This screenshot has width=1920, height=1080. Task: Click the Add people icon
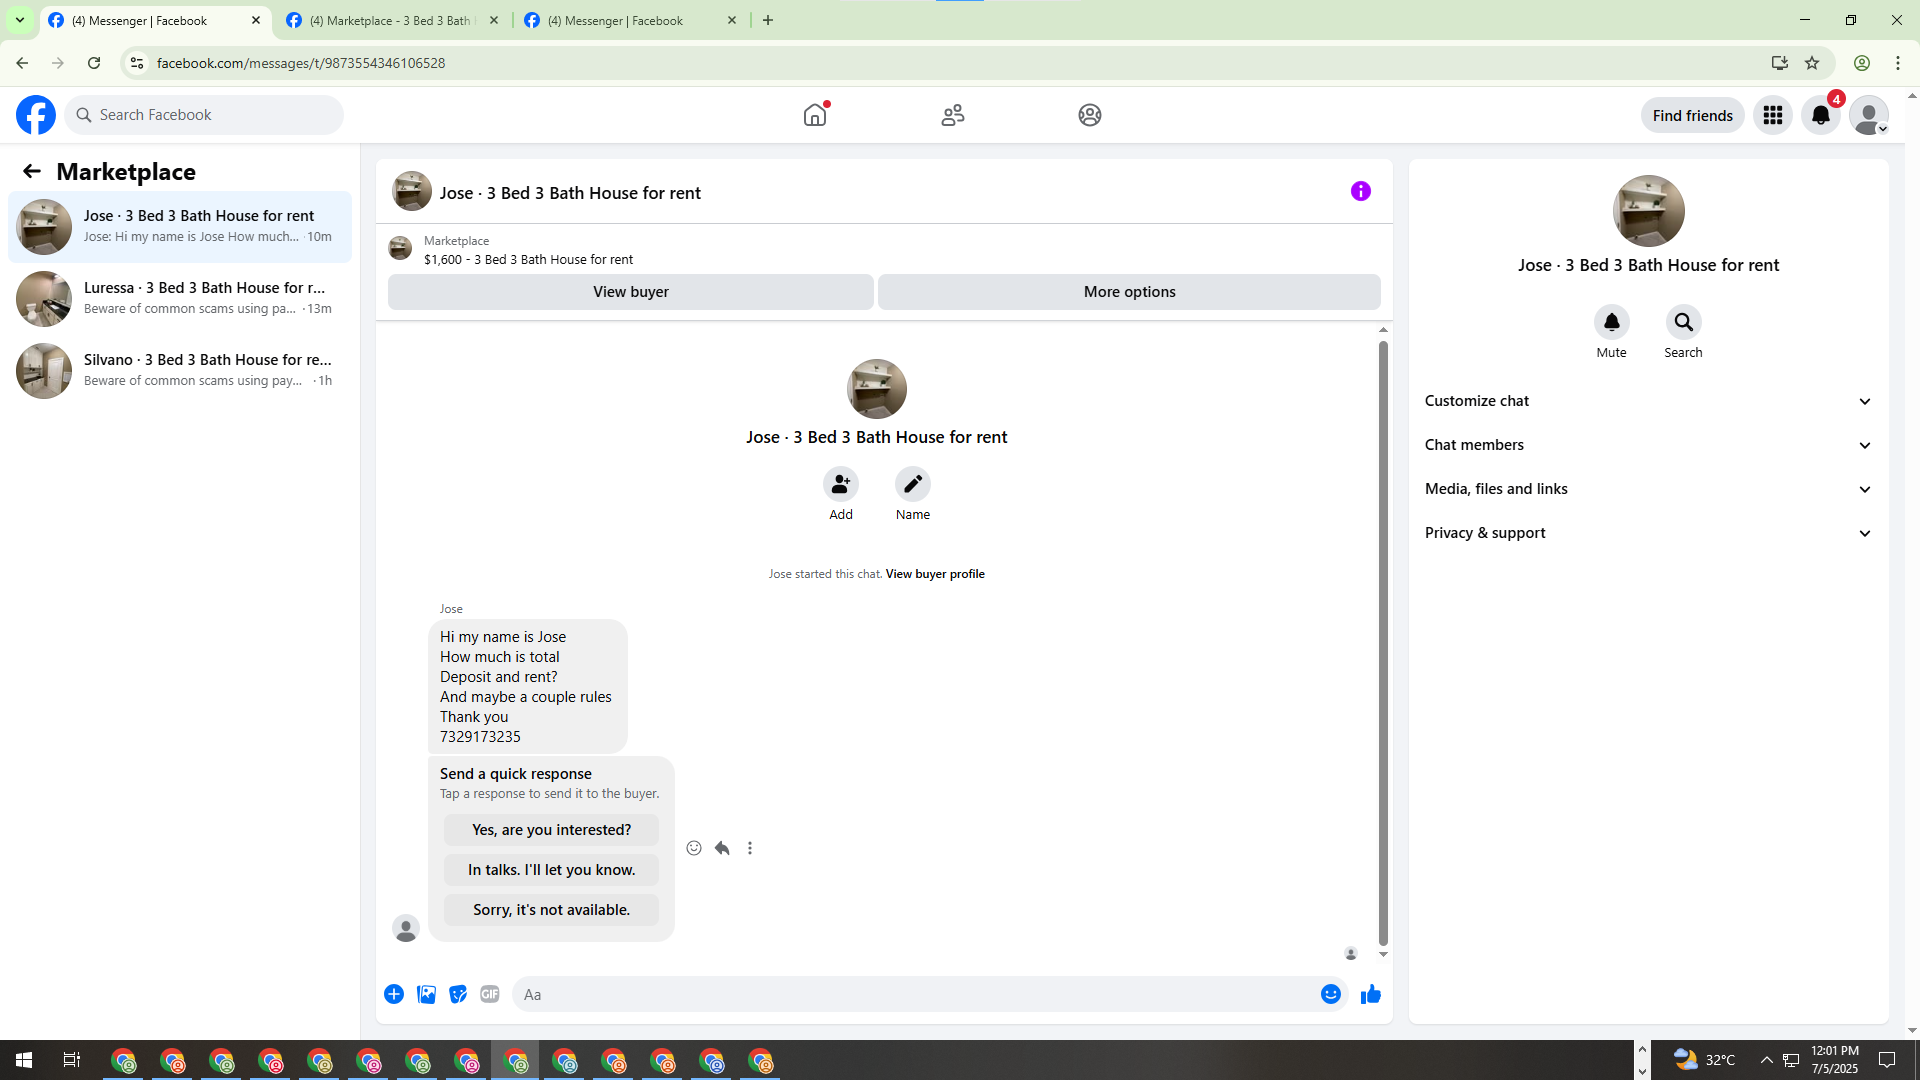[x=840, y=484]
